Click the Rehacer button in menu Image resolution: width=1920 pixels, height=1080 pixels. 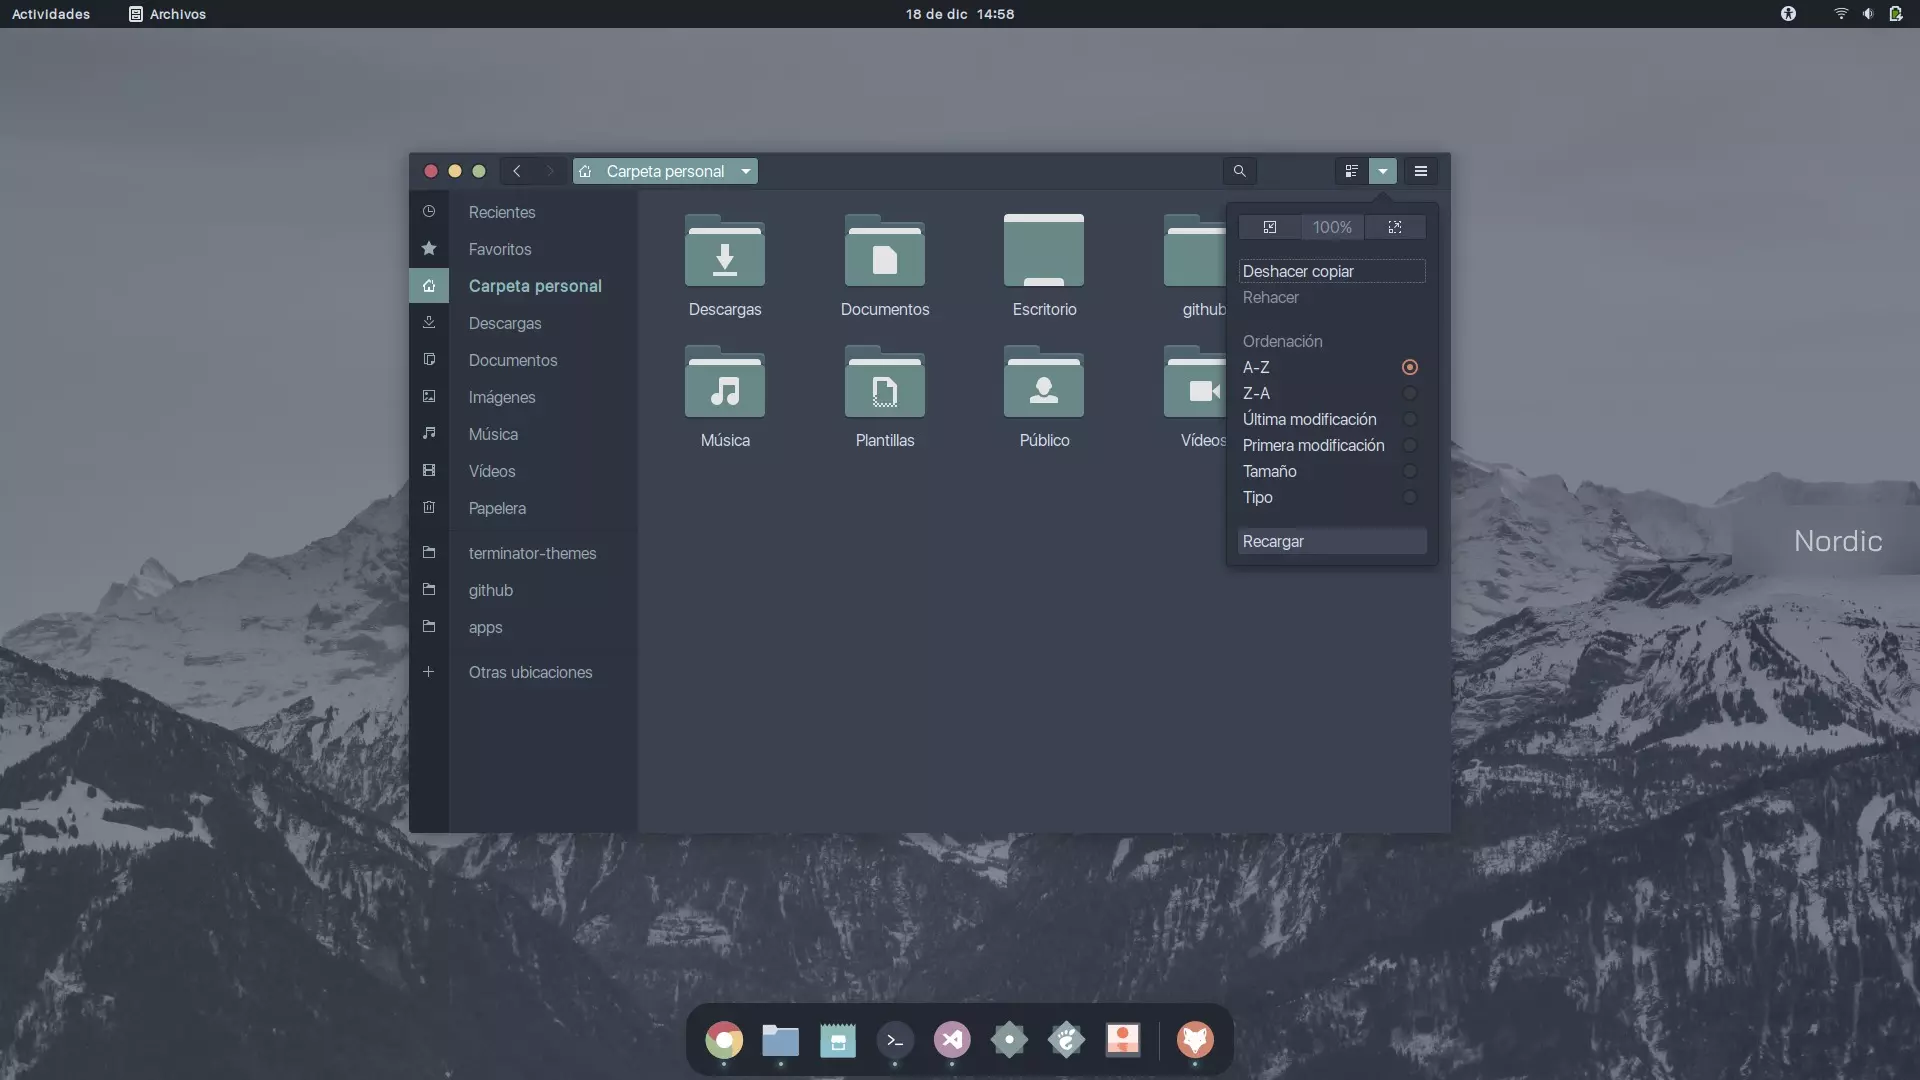[1269, 297]
